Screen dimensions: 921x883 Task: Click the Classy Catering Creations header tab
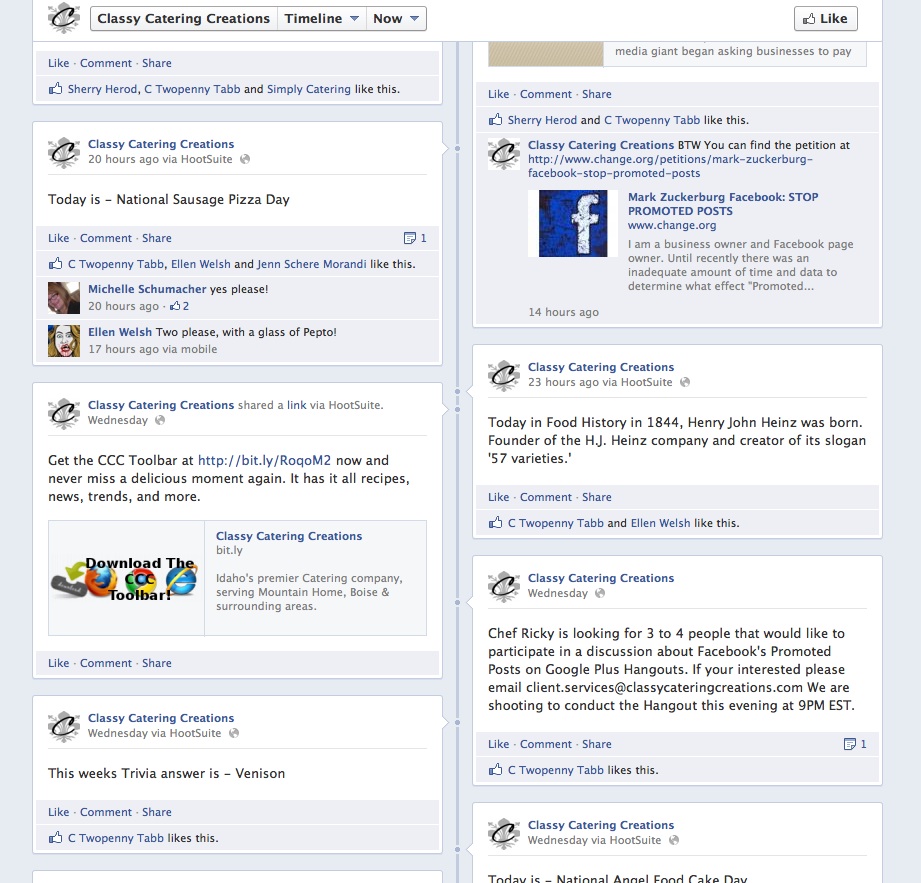pos(183,19)
